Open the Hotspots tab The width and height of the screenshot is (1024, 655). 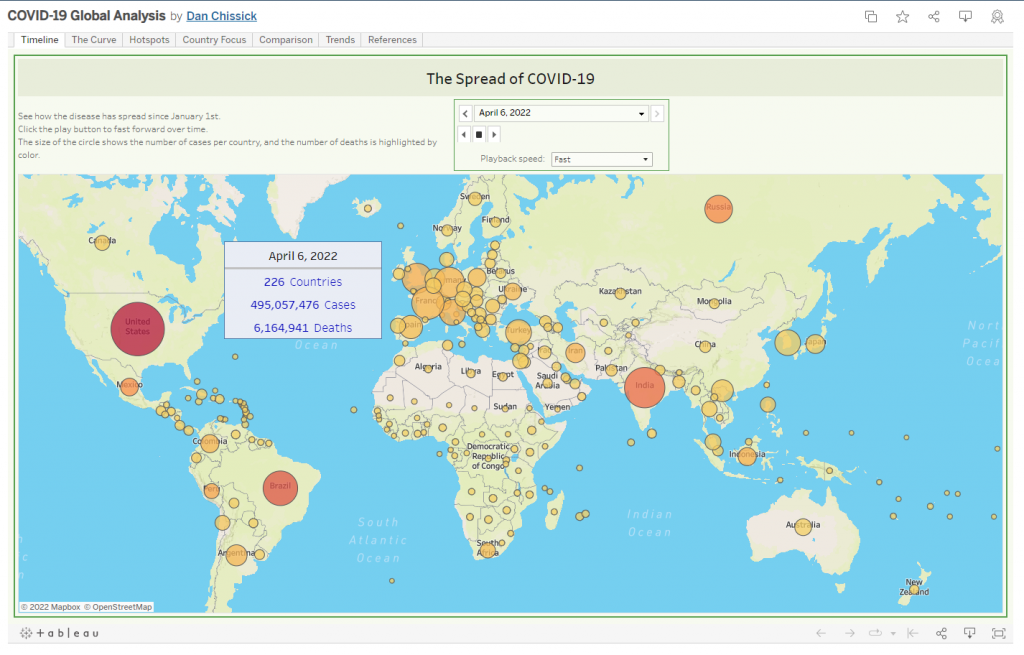point(149,40)
